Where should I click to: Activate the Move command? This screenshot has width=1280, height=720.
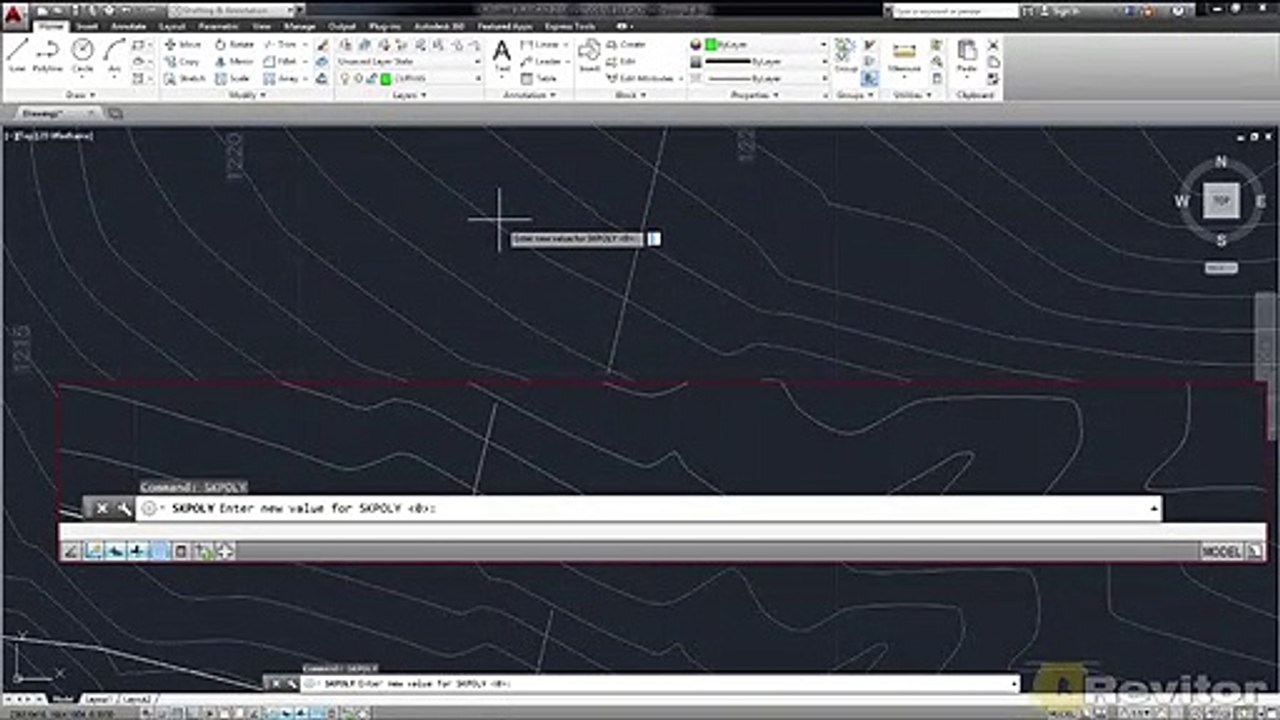[183, 45]
